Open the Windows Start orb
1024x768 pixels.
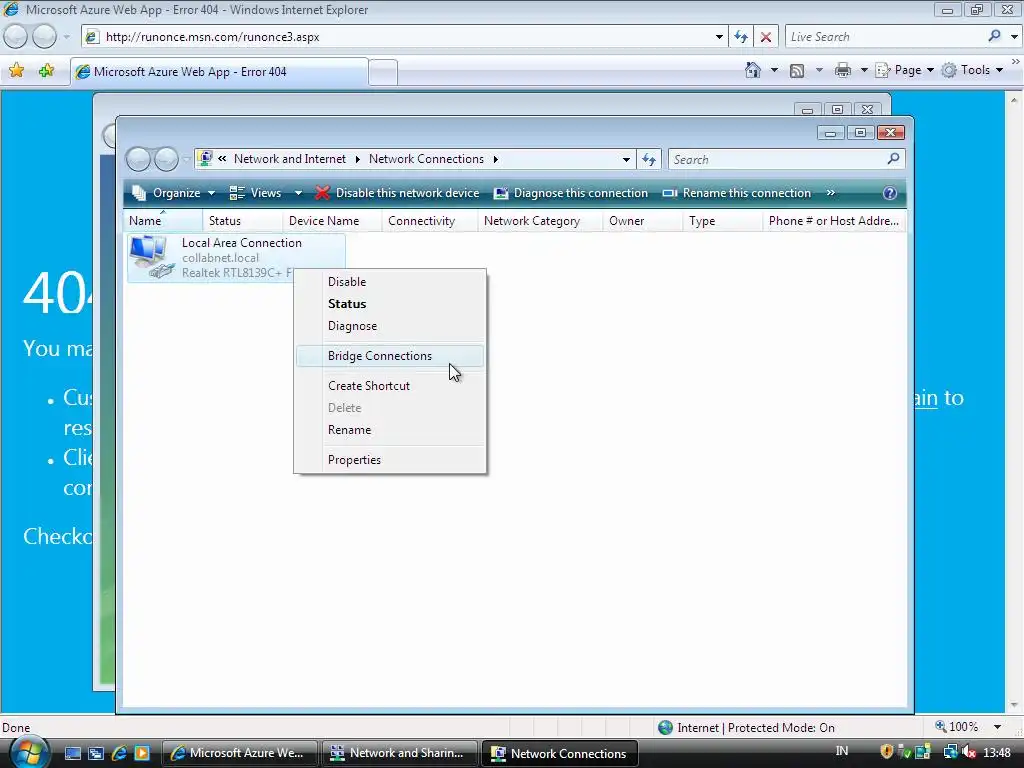tap(28, 752)
